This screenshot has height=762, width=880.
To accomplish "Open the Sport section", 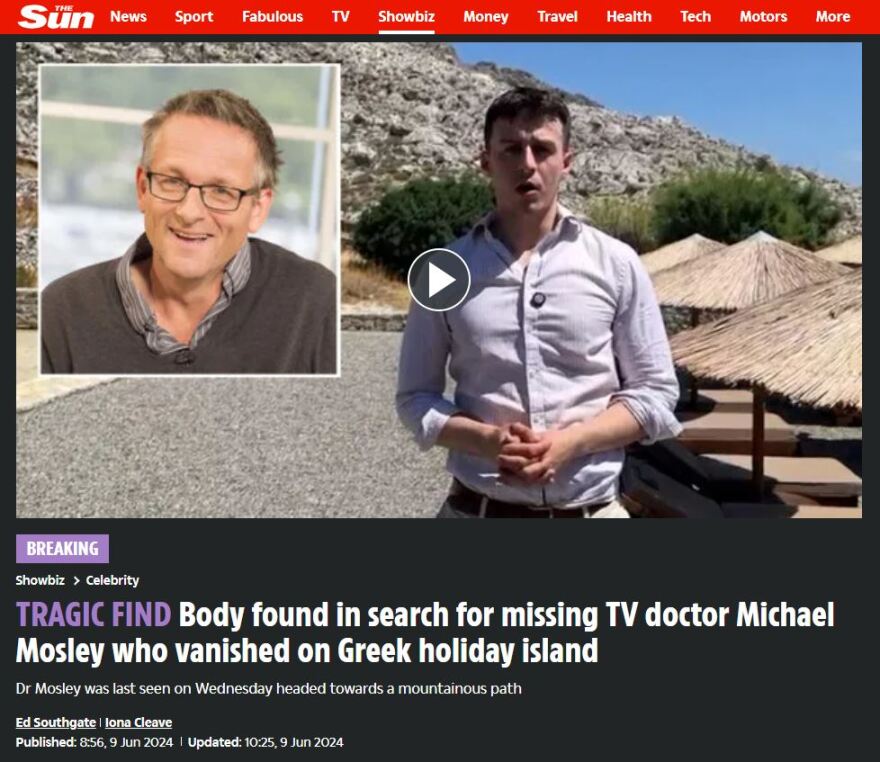I will (194, 17).
